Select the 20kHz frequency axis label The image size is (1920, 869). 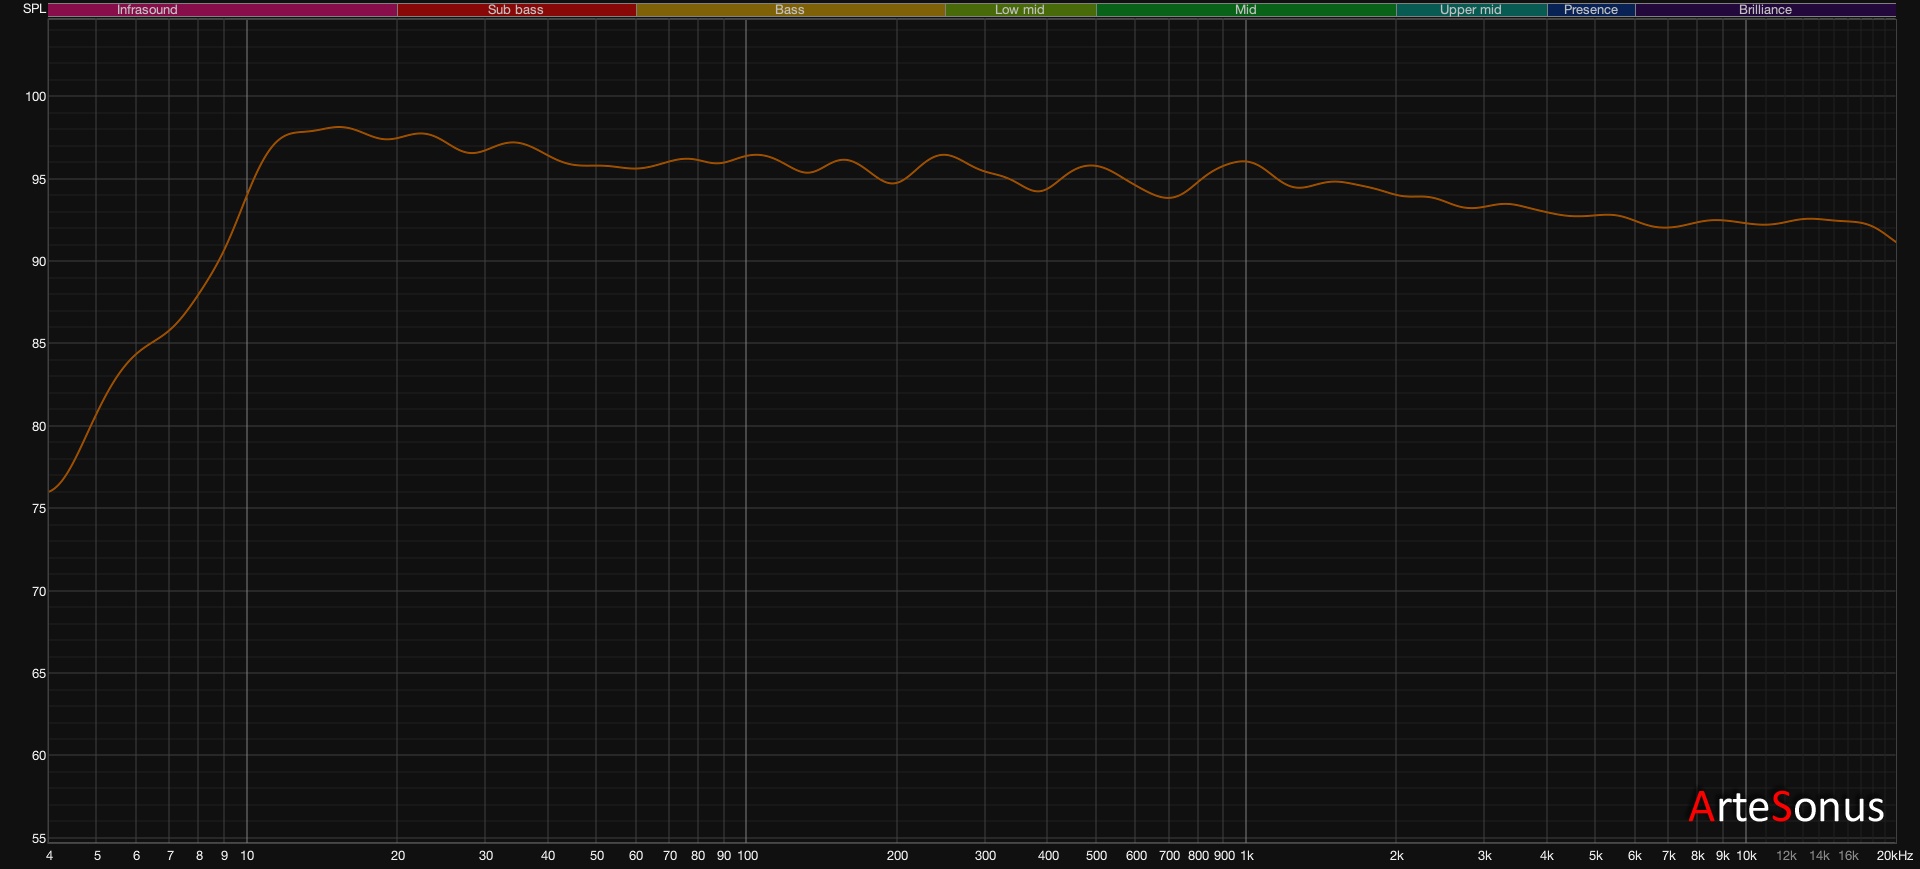coord(1894,856)
